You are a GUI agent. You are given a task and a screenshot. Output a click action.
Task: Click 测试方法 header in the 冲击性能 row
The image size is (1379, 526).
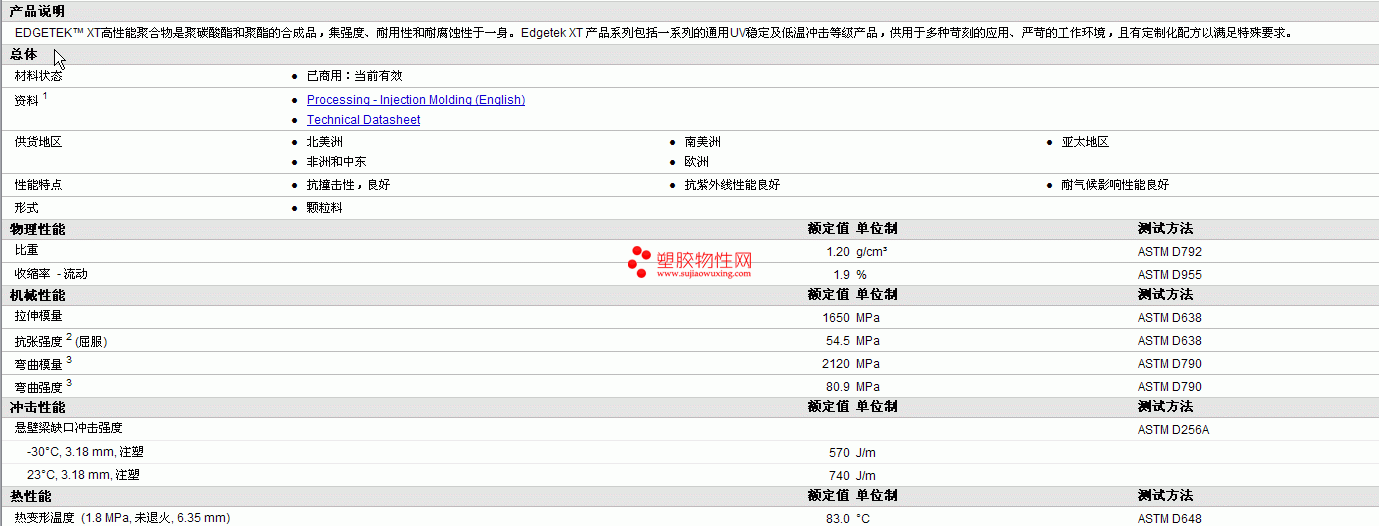tap(1165, 407)
